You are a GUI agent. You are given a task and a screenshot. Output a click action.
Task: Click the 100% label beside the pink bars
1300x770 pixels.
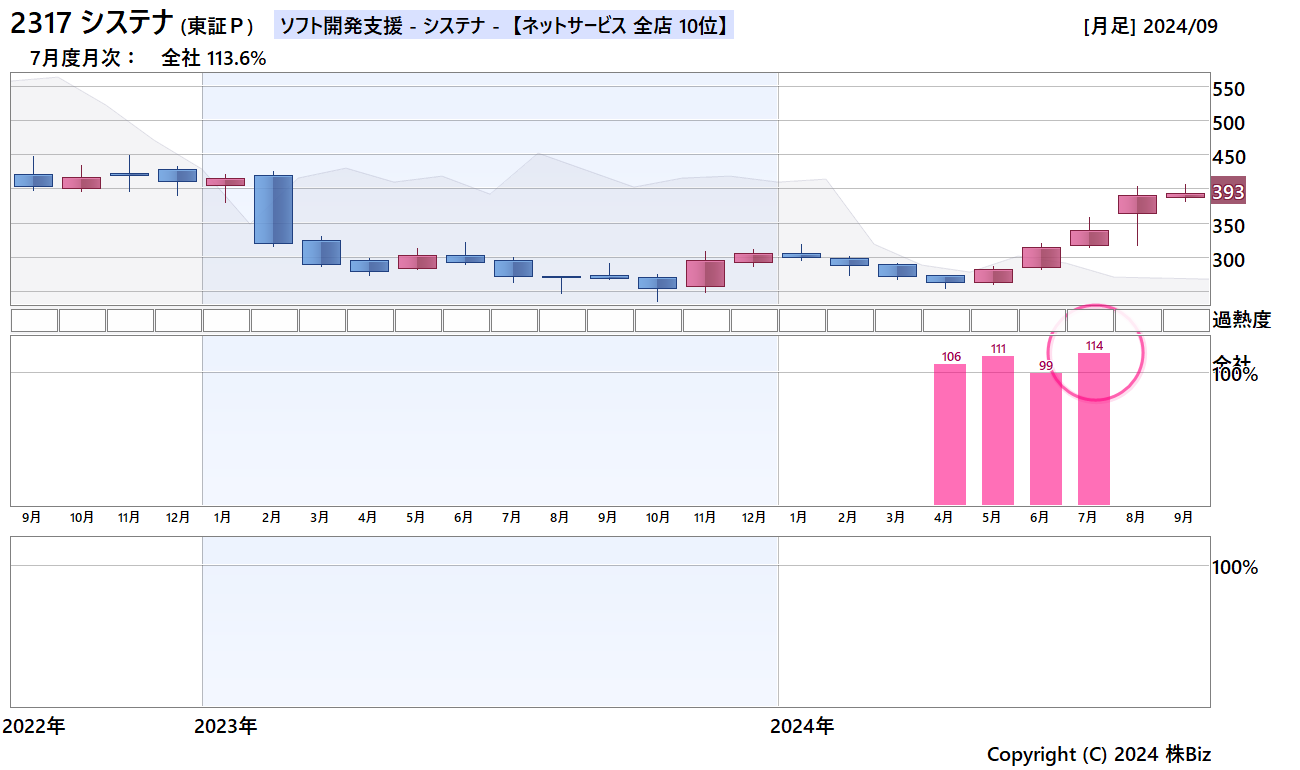coord(1235,374)
